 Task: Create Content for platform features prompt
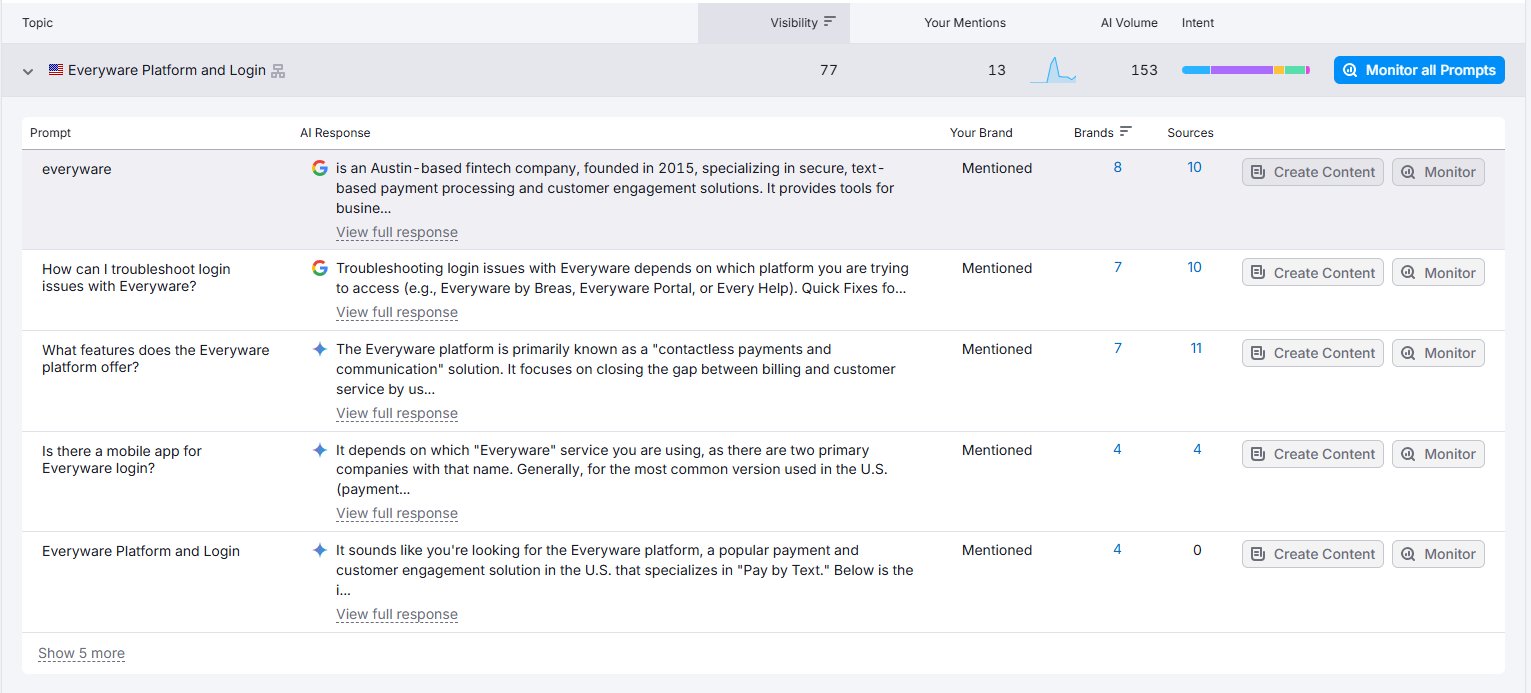tap(1313, 353)
